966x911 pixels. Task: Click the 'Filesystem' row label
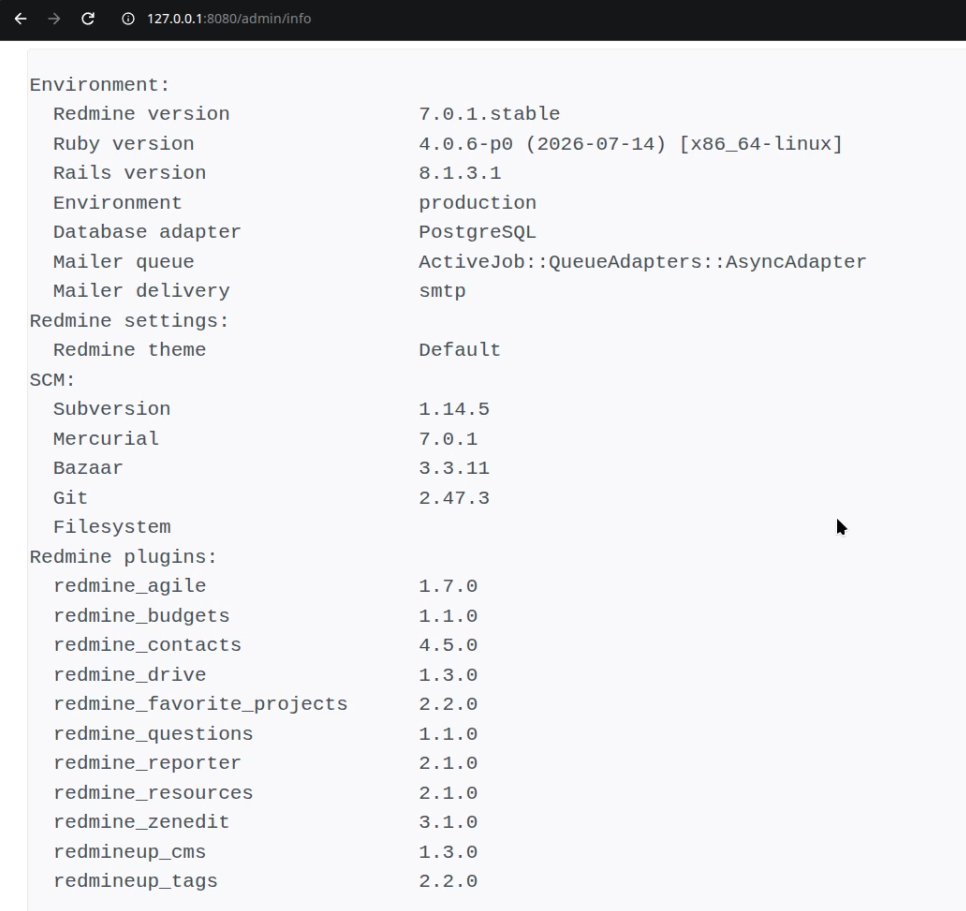pyautogui.click(x=112, y=527)
